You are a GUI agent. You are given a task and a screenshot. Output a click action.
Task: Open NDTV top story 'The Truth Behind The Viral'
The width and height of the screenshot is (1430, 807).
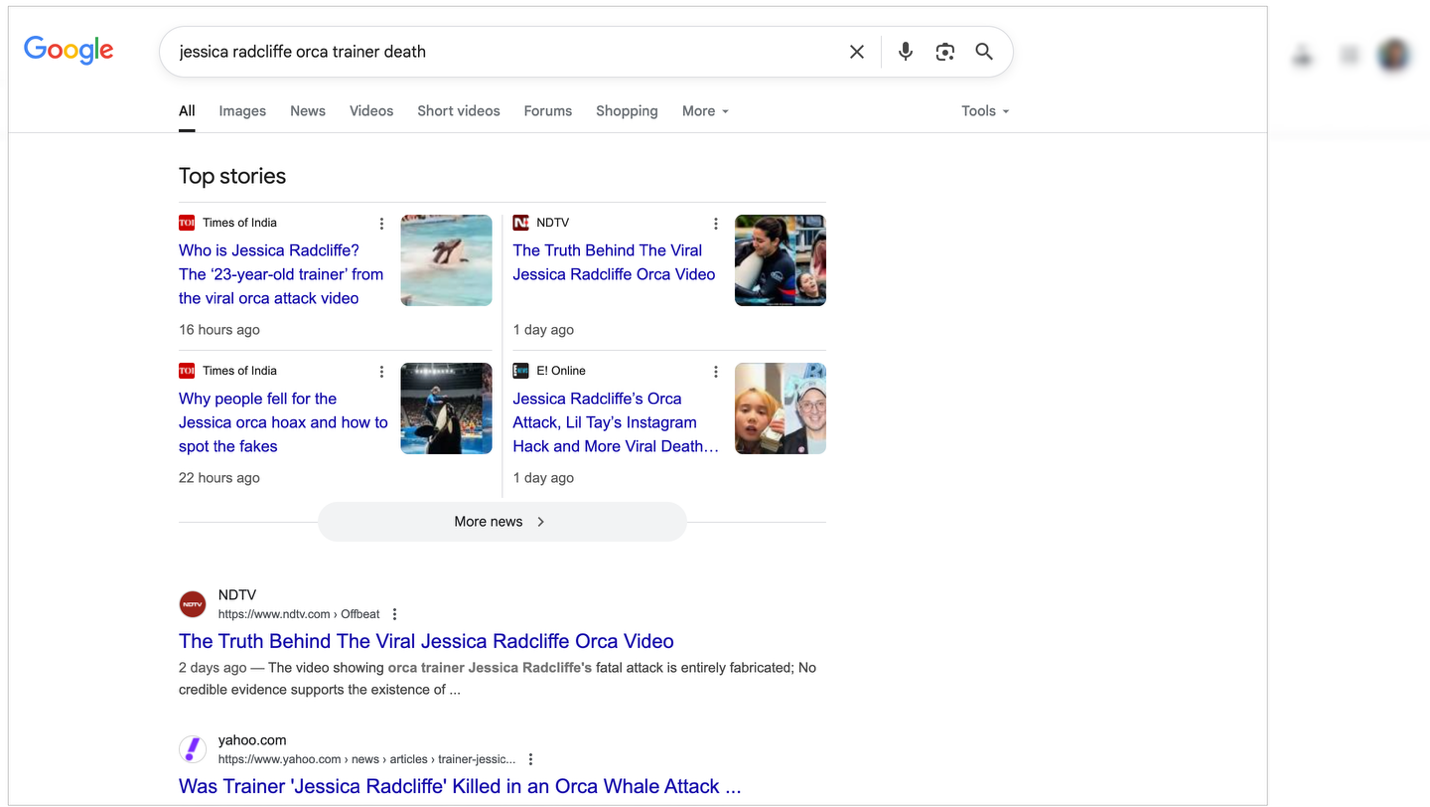(614, 262)
